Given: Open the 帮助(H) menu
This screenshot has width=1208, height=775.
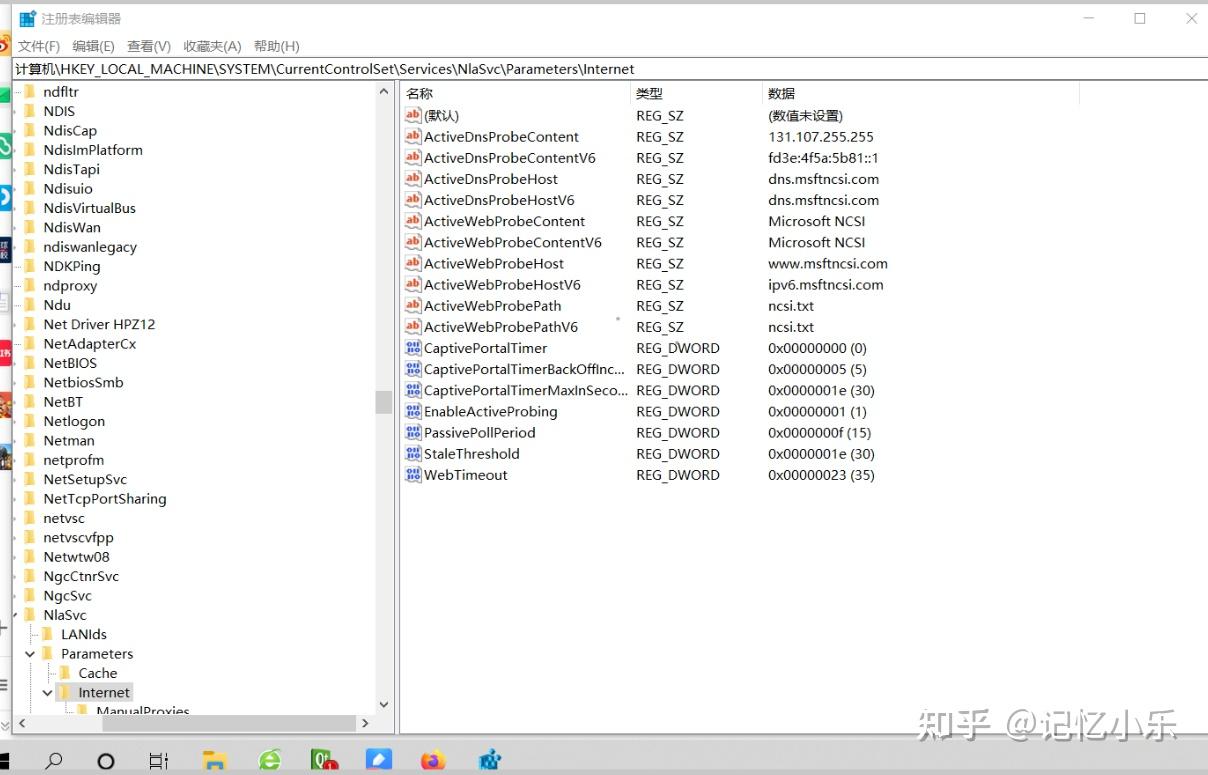Looking at the screenshot, I should pyautogui.click(x=277, y=46).
